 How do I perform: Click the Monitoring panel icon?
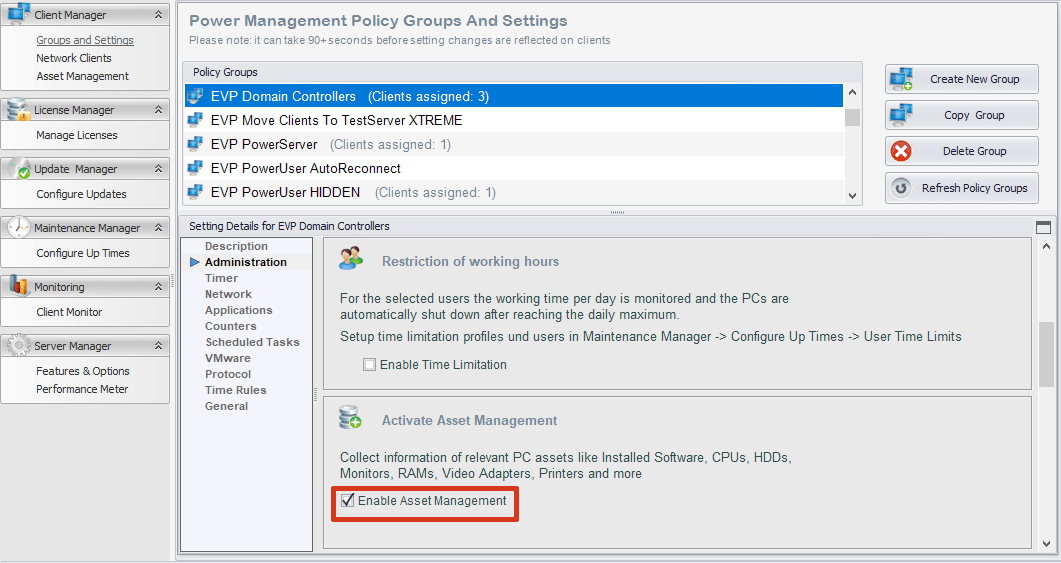pyautogui.click(x=18, y=287)
